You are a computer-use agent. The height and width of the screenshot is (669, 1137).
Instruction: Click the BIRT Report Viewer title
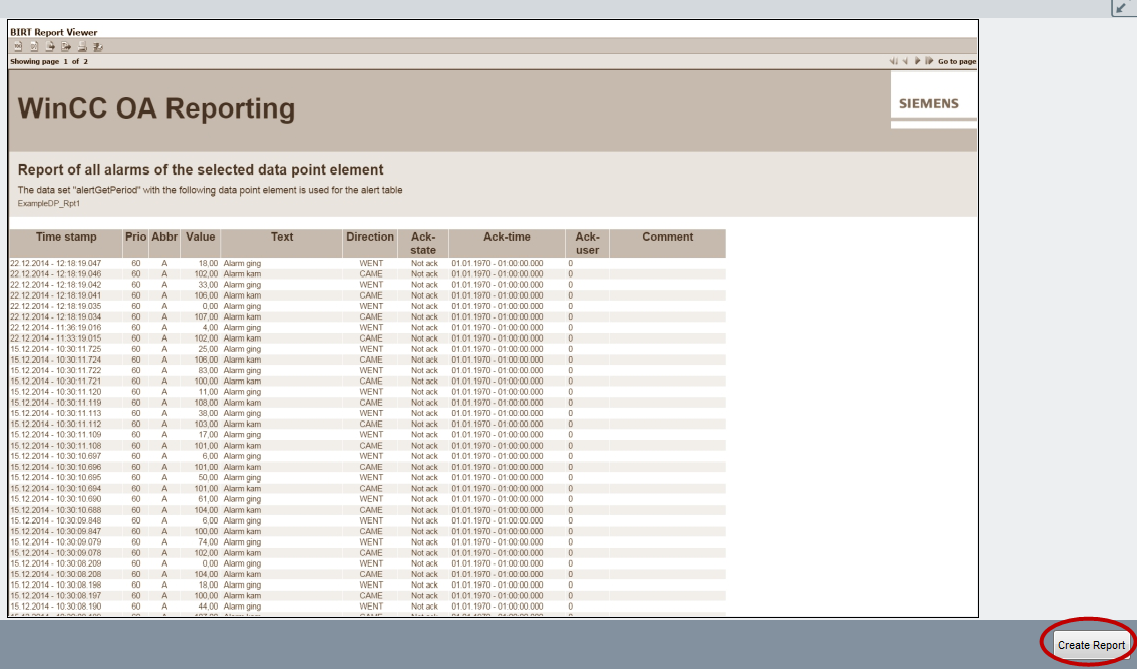(x=54, y=33)
